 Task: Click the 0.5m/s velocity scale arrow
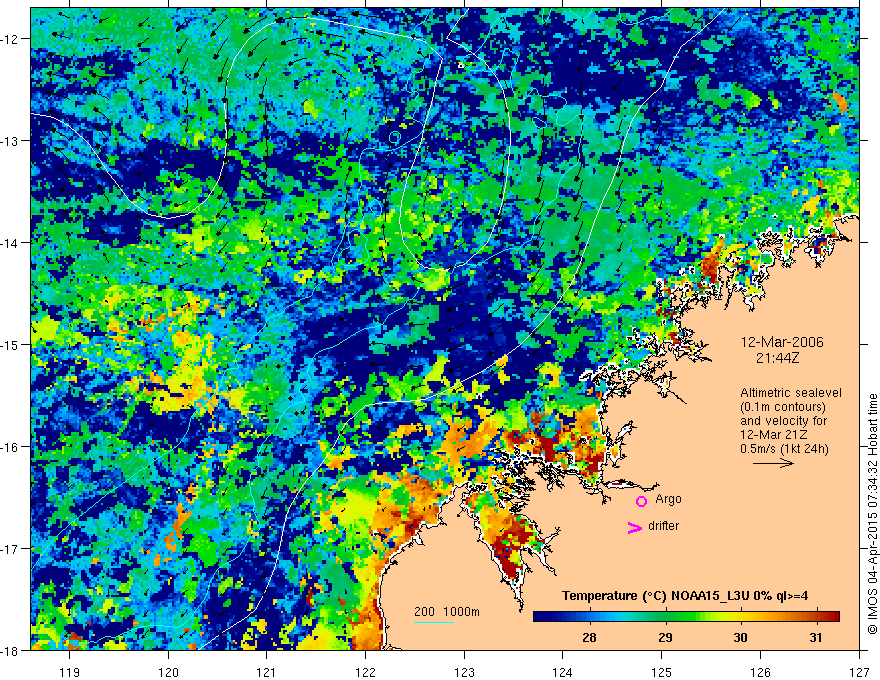click(x=773, y=463)
